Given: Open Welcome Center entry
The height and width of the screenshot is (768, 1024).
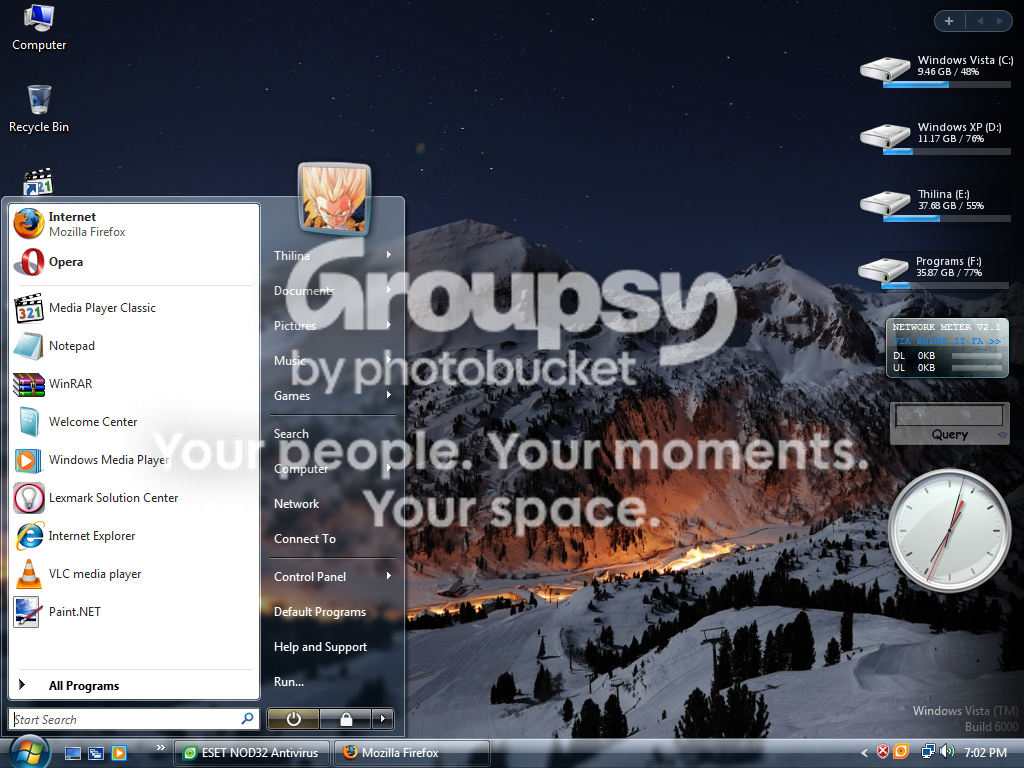Looking at the screenshot, I should 134,422.
